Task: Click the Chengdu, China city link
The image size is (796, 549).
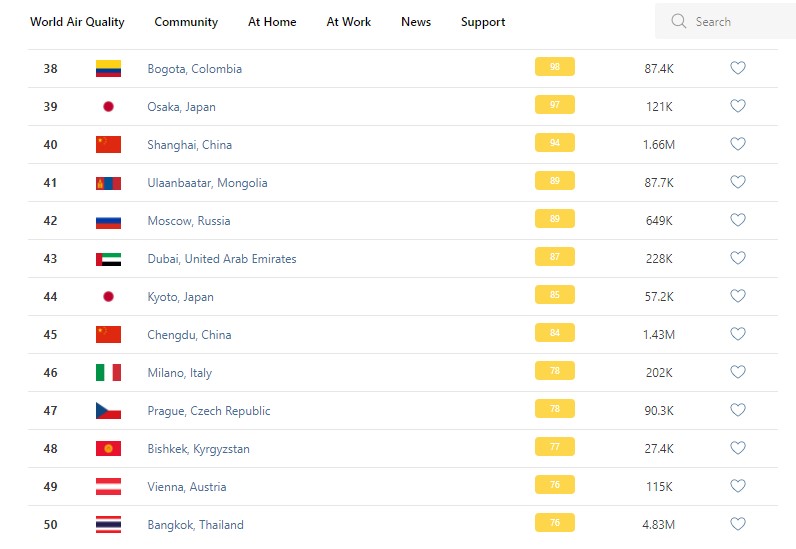Action: pyautogui.click(x=189, y=335)
